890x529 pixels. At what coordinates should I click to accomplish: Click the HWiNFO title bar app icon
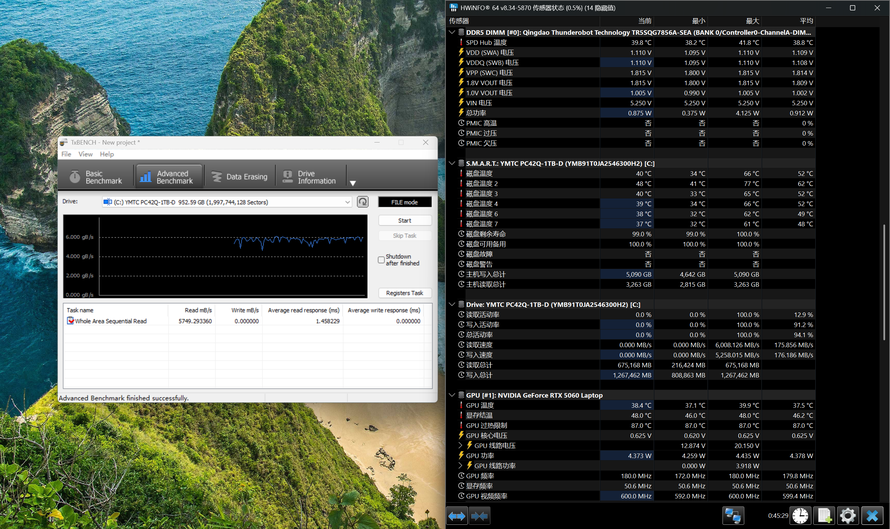click(x=454, y=7)
